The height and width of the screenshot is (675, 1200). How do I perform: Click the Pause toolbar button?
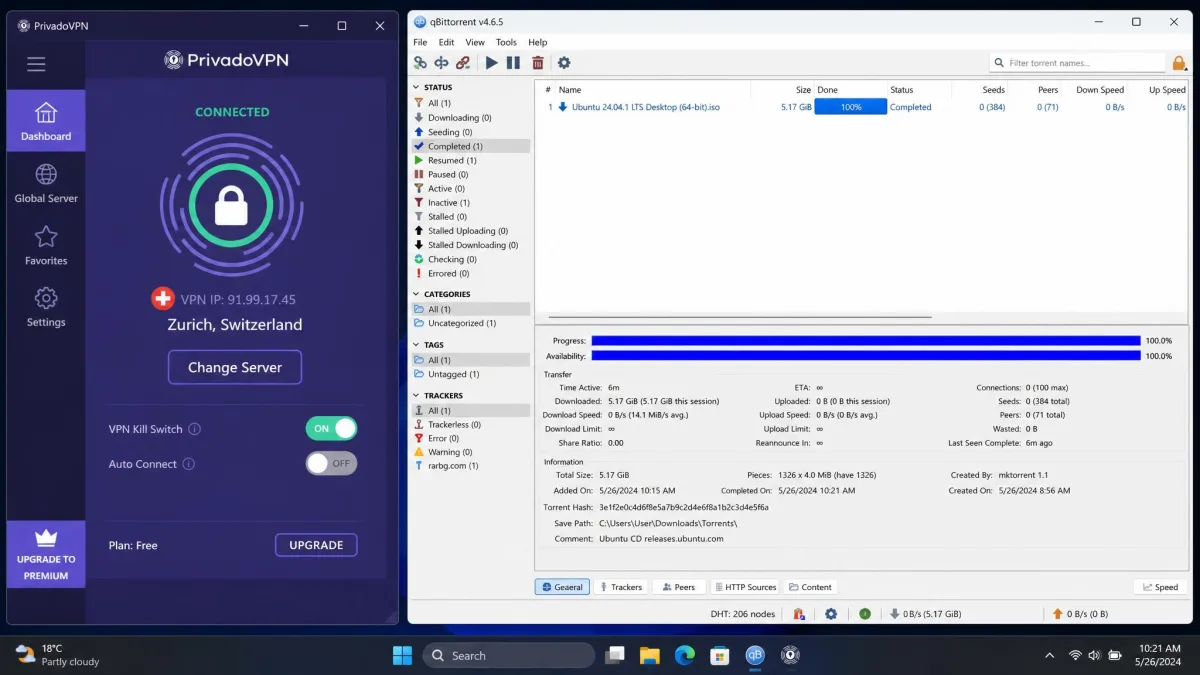(513, 62)
